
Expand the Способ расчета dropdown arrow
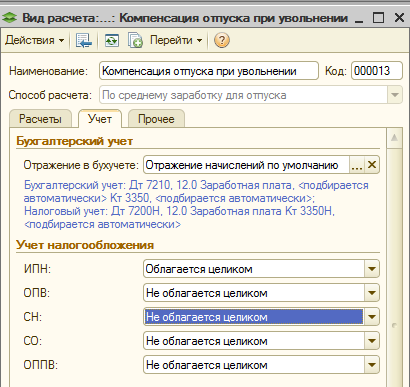pyautogui.click(x=395, y=95)
